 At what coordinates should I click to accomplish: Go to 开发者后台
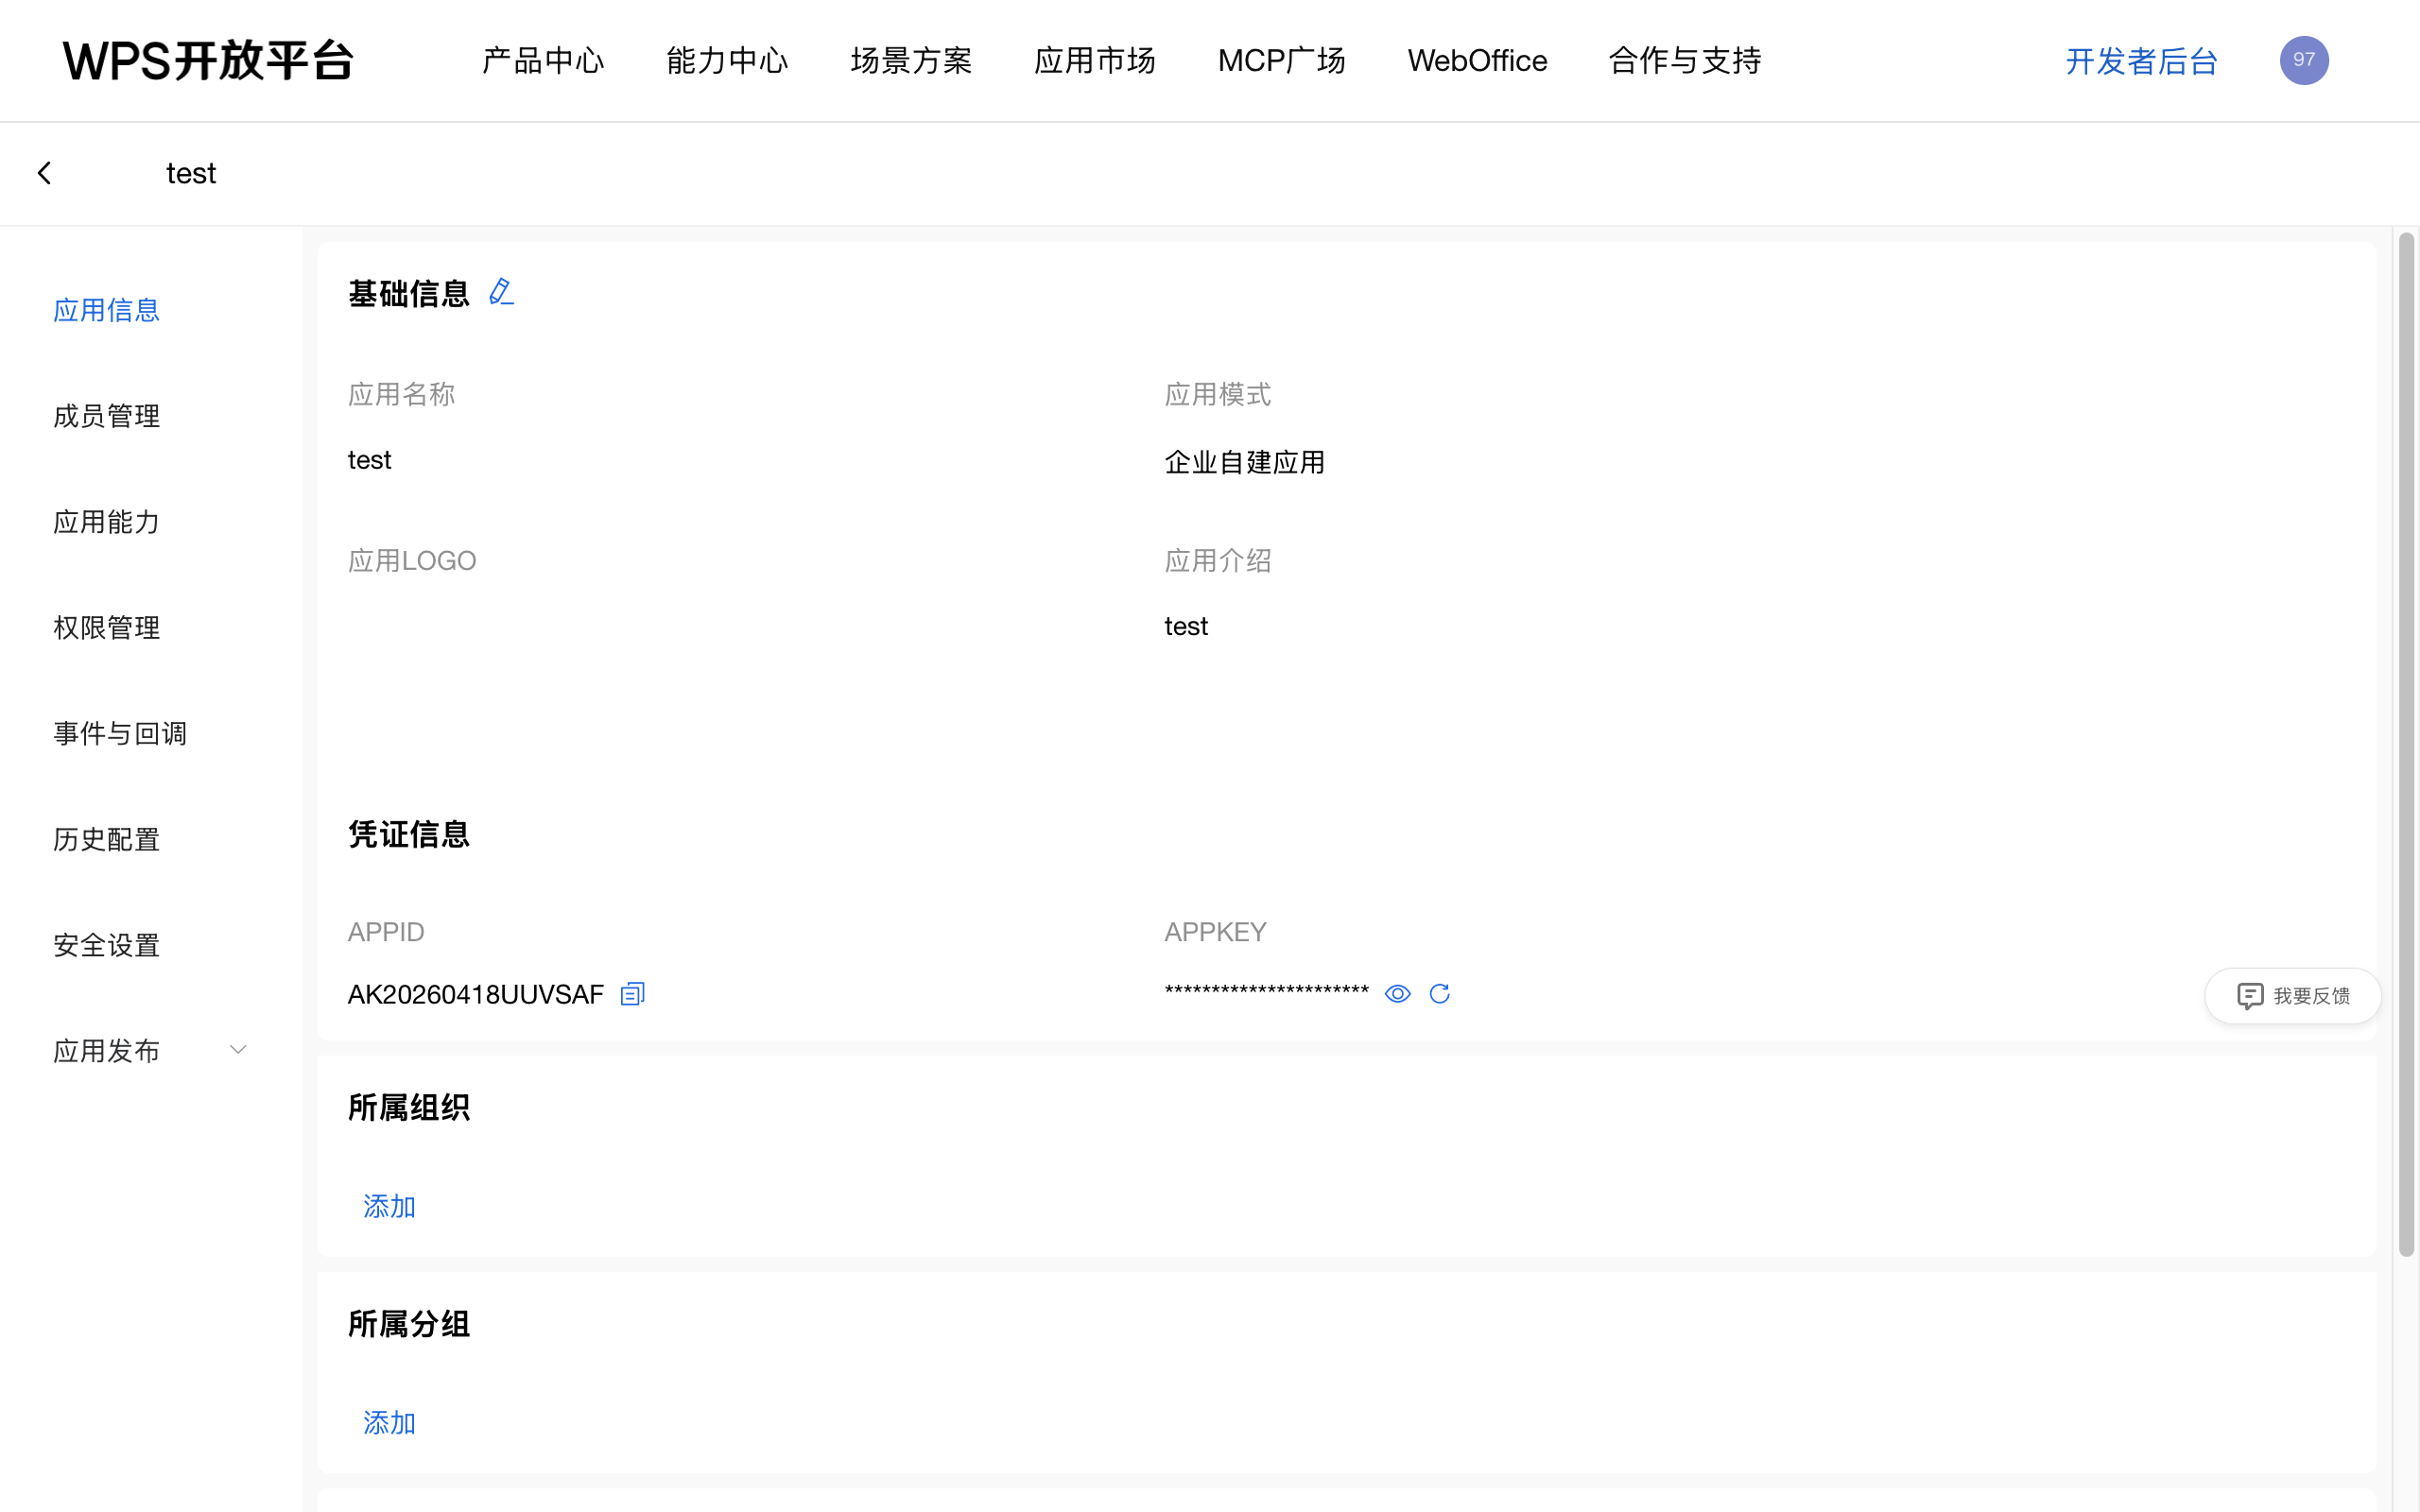pyautogui.click(x=2140, y=60)
